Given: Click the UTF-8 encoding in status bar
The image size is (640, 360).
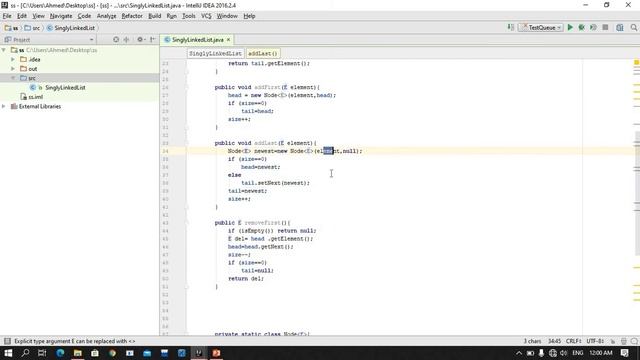Looking at the screenshot, I should pyautogui.click(x=595, y=341).
